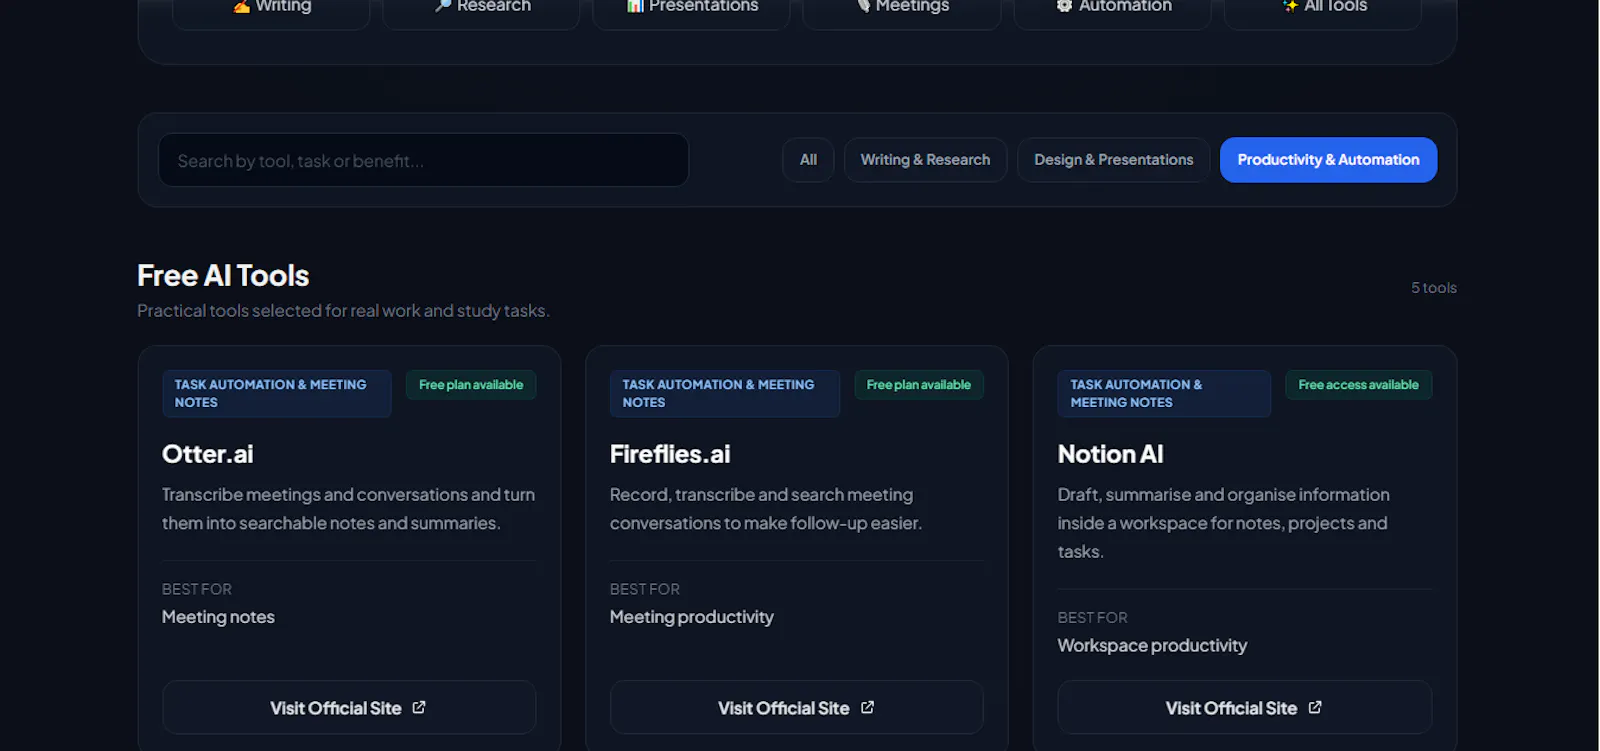
Task: Click external link icon on Fireflies.ai card
Action: pyautogui.click(x=867, y=707)
